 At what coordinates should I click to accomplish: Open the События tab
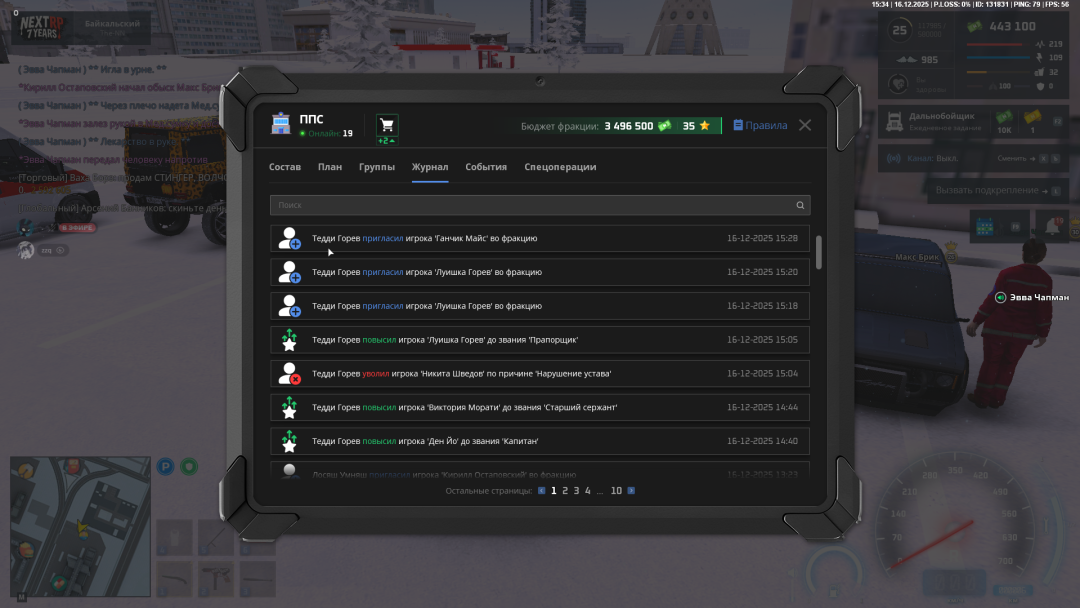point(486,167)
